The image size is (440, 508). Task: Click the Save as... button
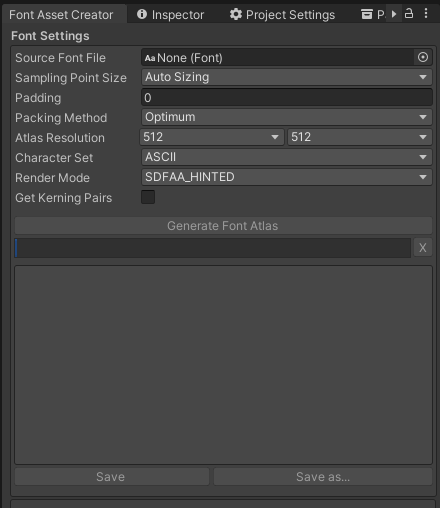coord(323,477)
